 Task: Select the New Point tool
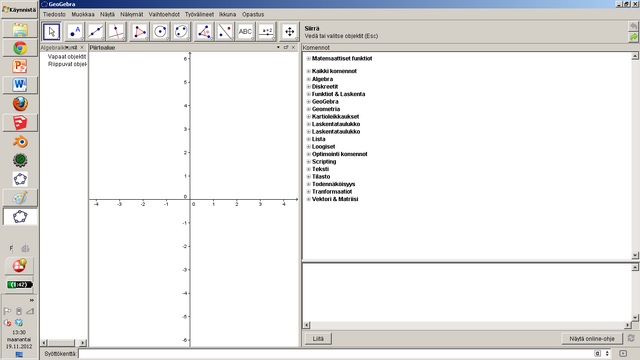coord(75,32)
